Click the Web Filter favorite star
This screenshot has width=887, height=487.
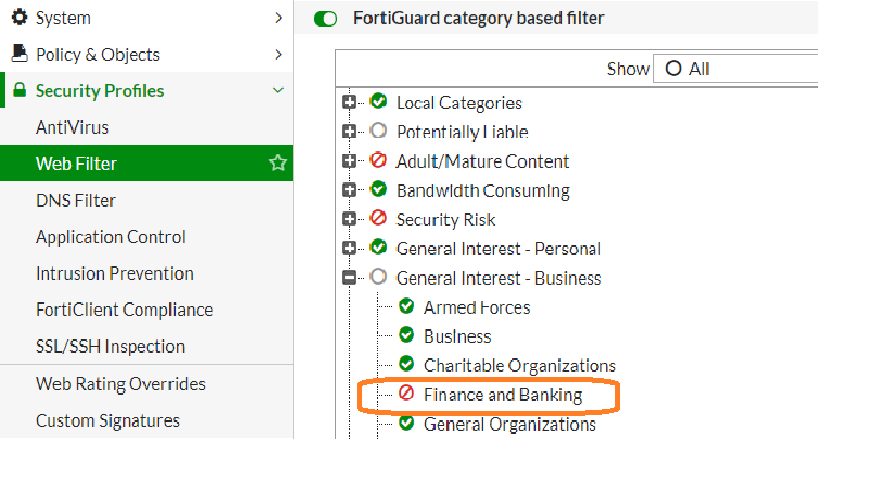click(x=277, y=163)
